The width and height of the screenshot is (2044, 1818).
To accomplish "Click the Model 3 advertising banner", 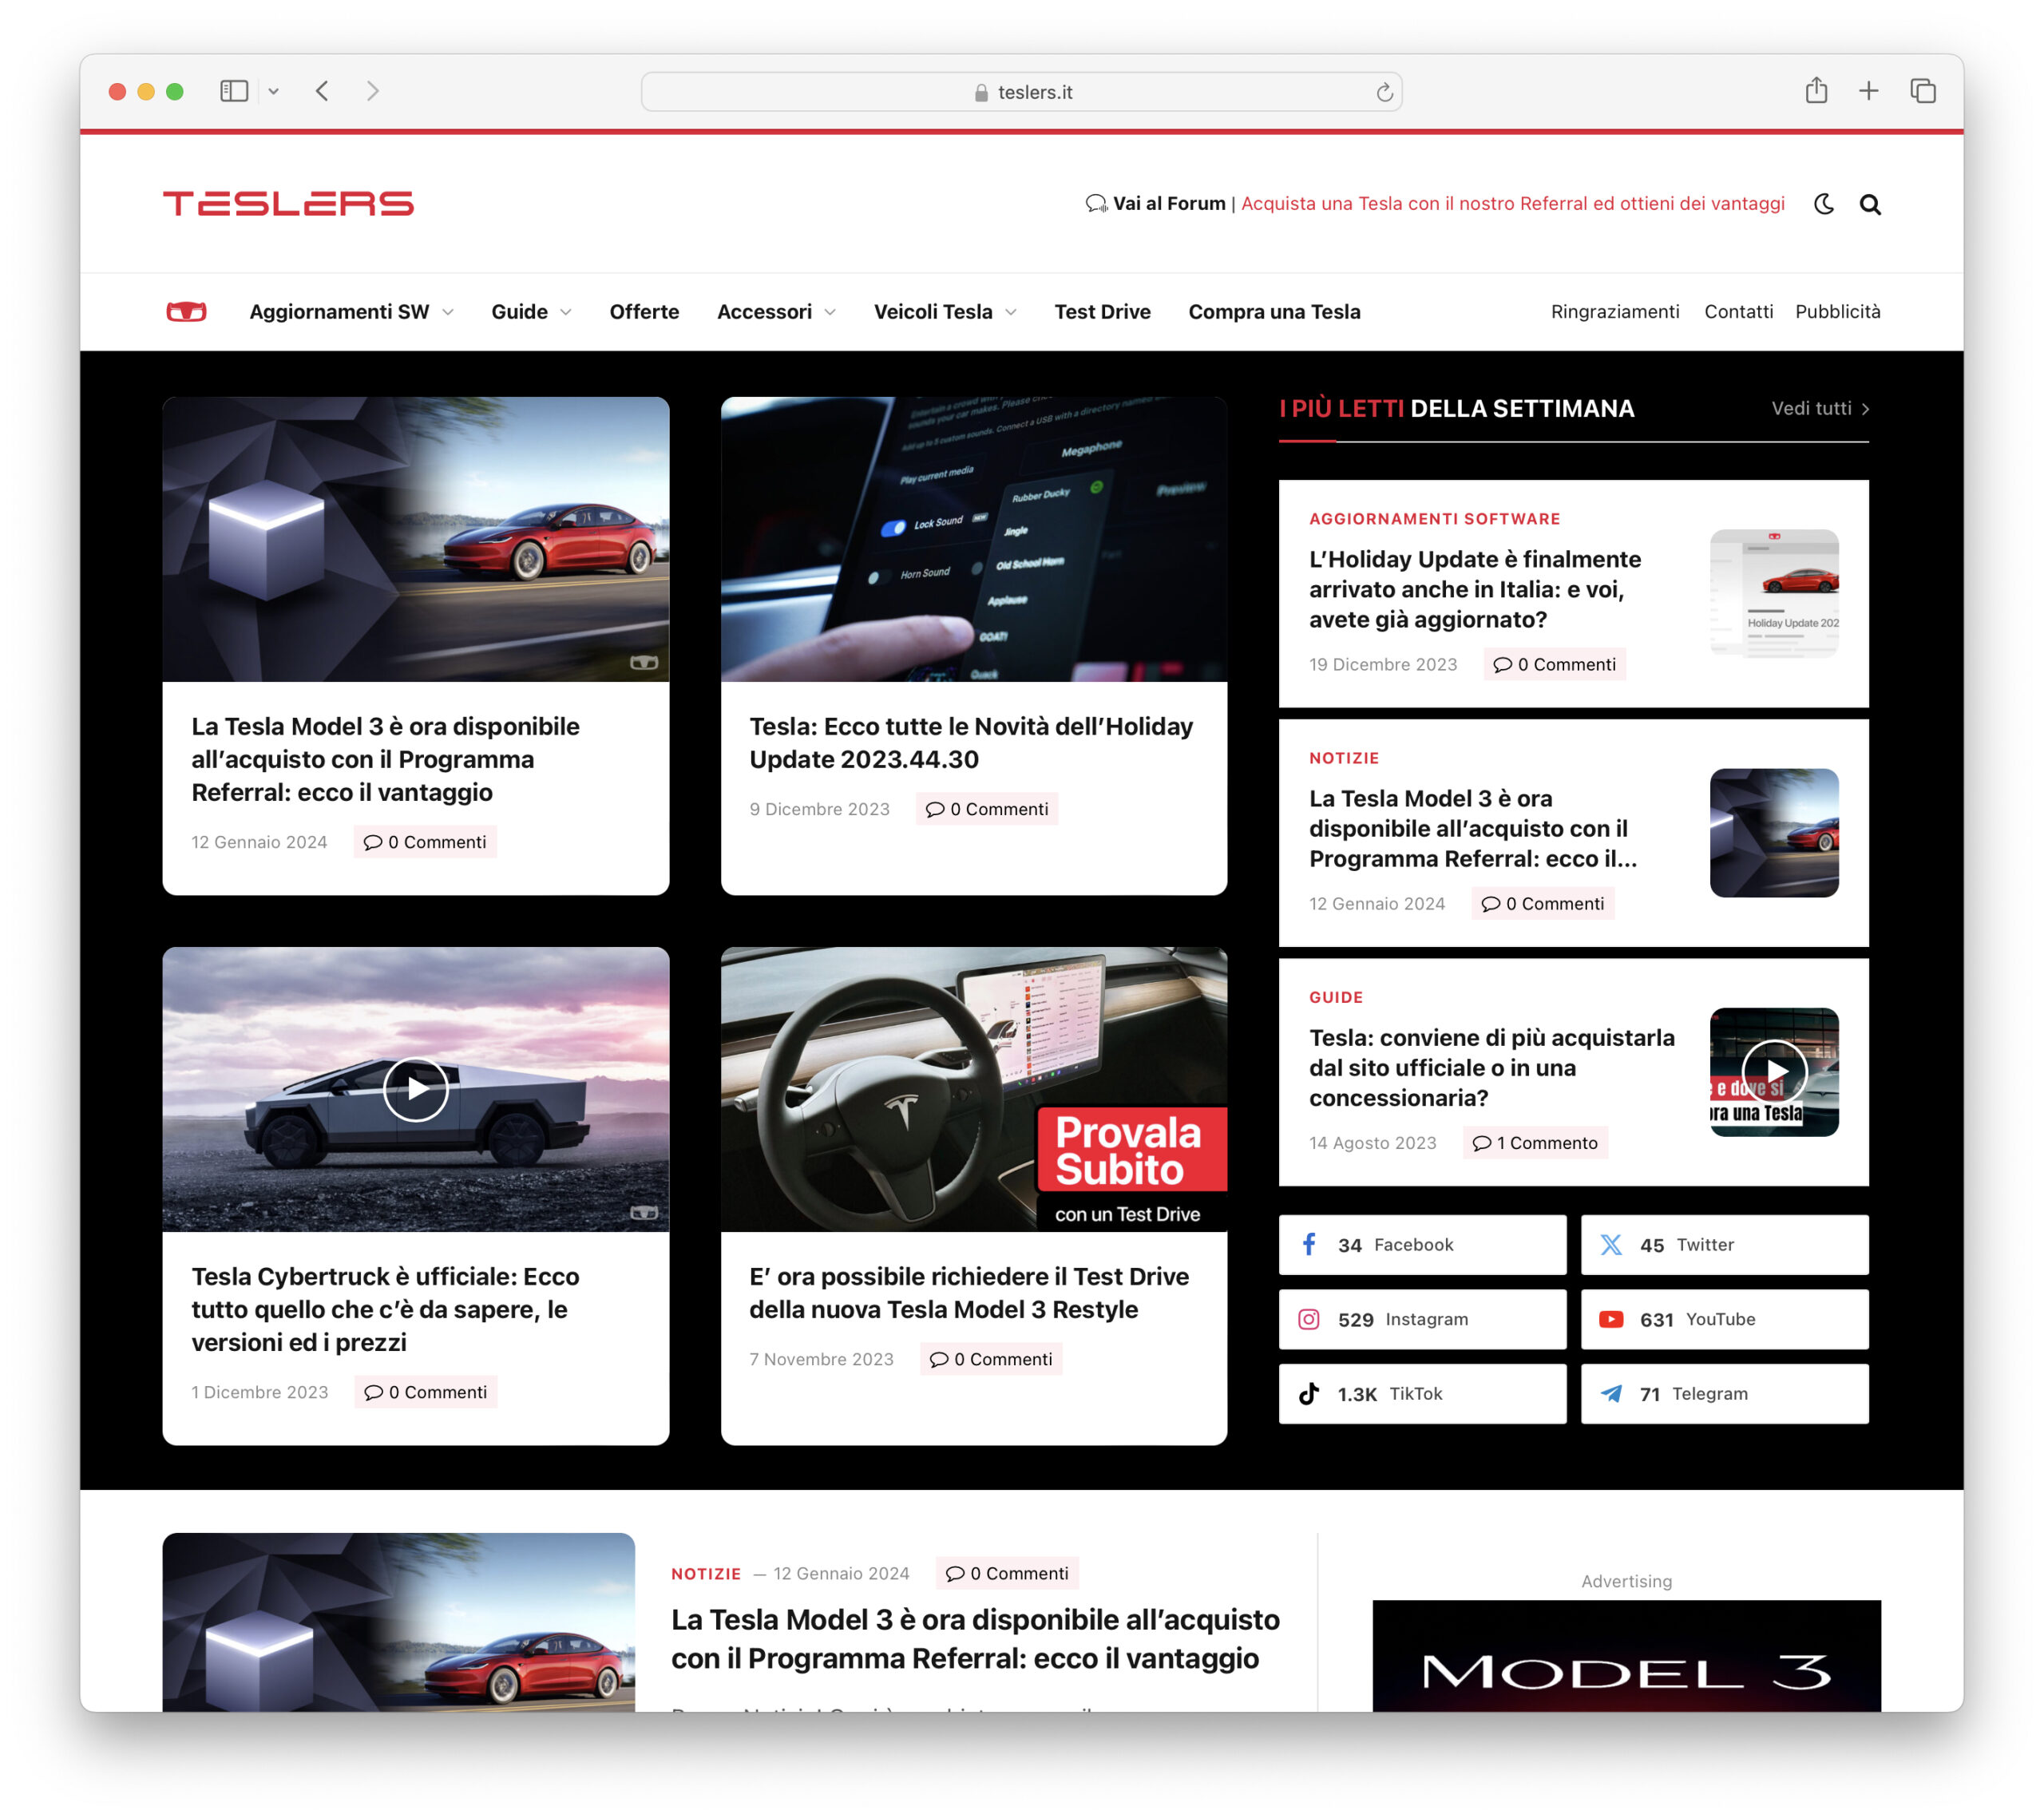I will 1626,1655.
